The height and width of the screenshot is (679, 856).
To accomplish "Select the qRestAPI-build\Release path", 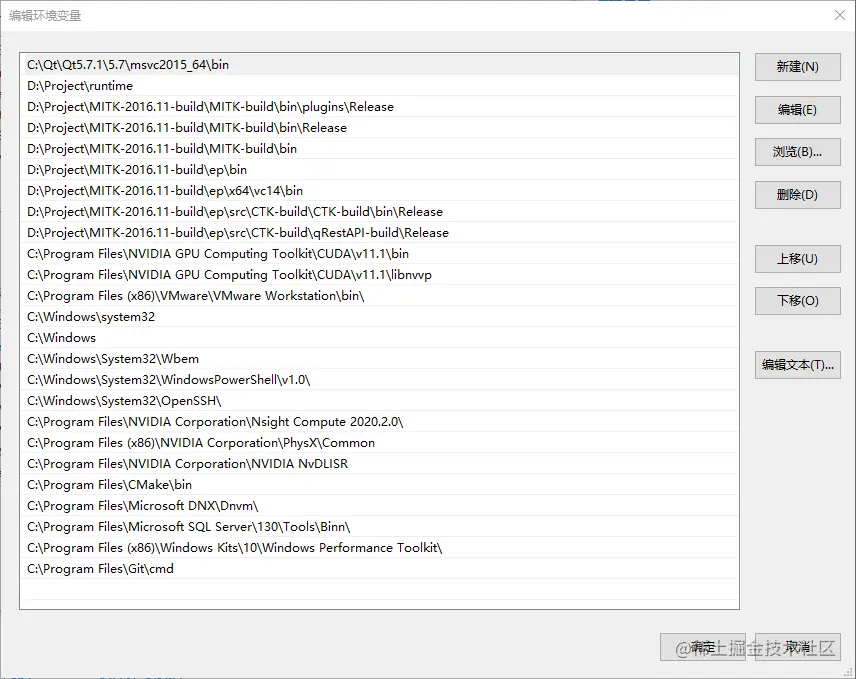I will (381, 233).
